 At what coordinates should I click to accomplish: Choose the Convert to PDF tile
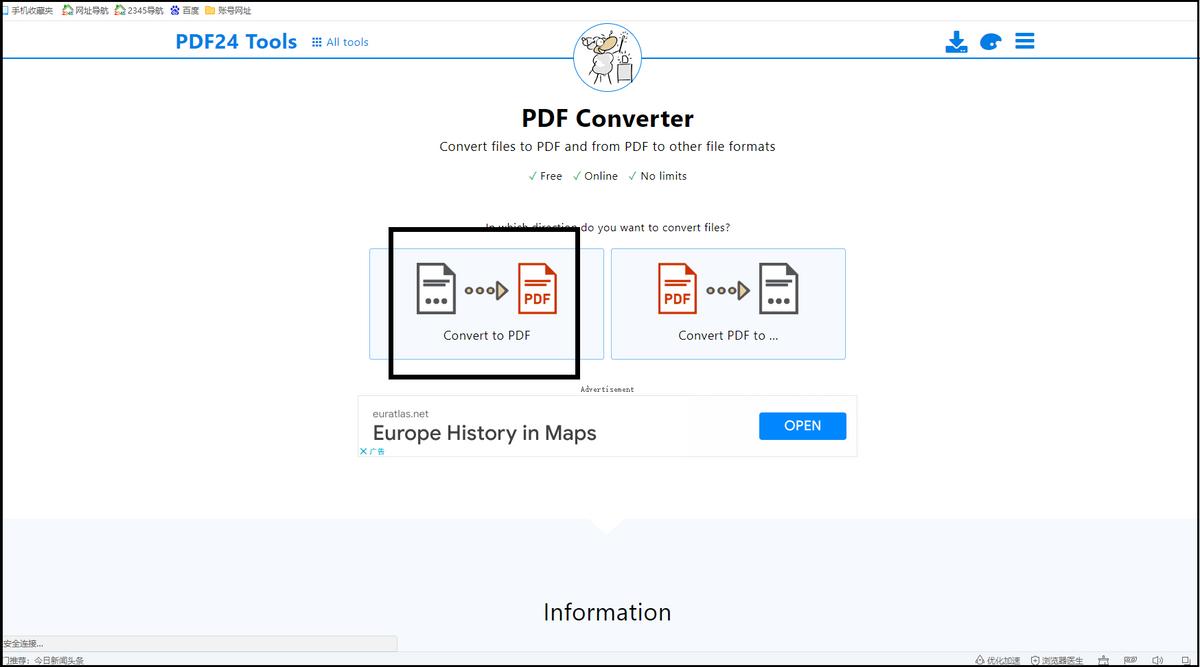(487, 304)
